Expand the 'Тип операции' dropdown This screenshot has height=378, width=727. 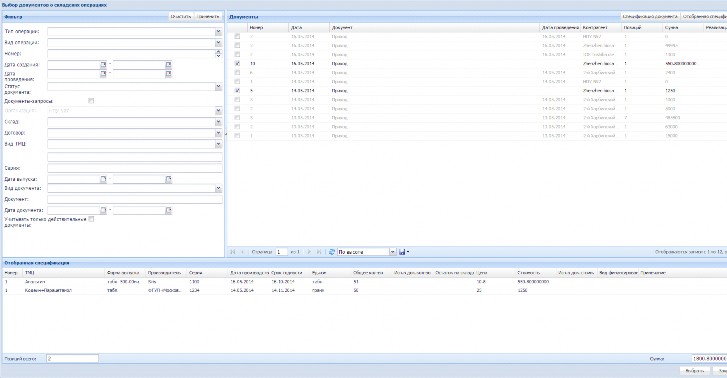pos(218,32)
